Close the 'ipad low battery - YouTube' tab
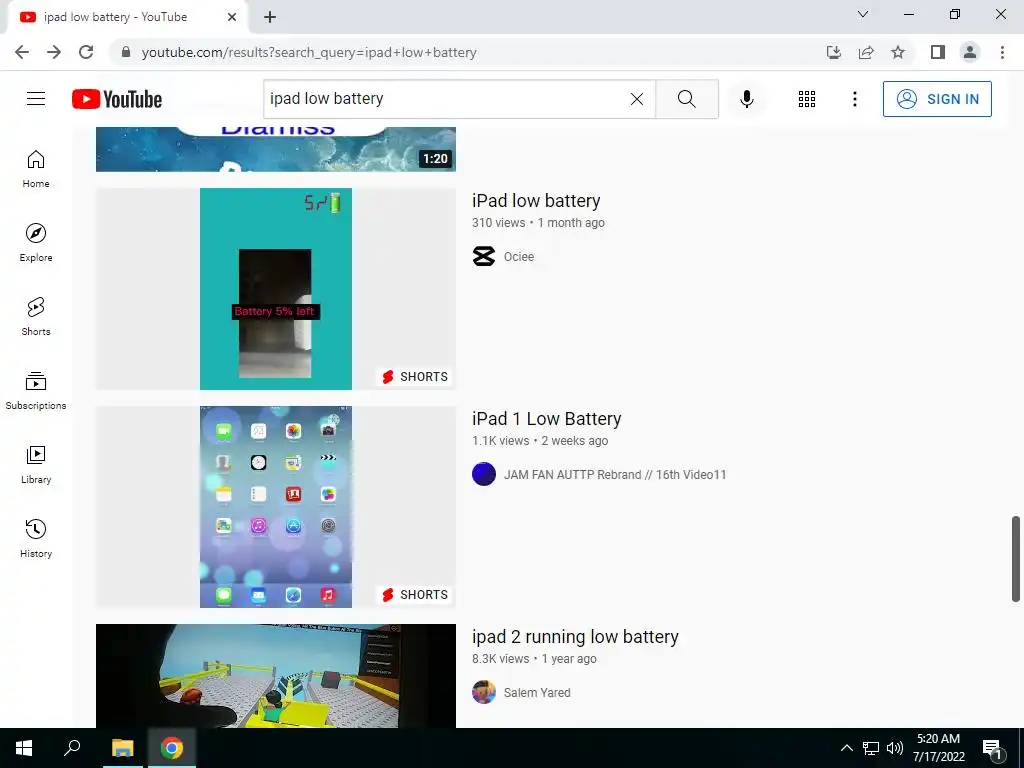1024x768 pixels. (232, 17)
